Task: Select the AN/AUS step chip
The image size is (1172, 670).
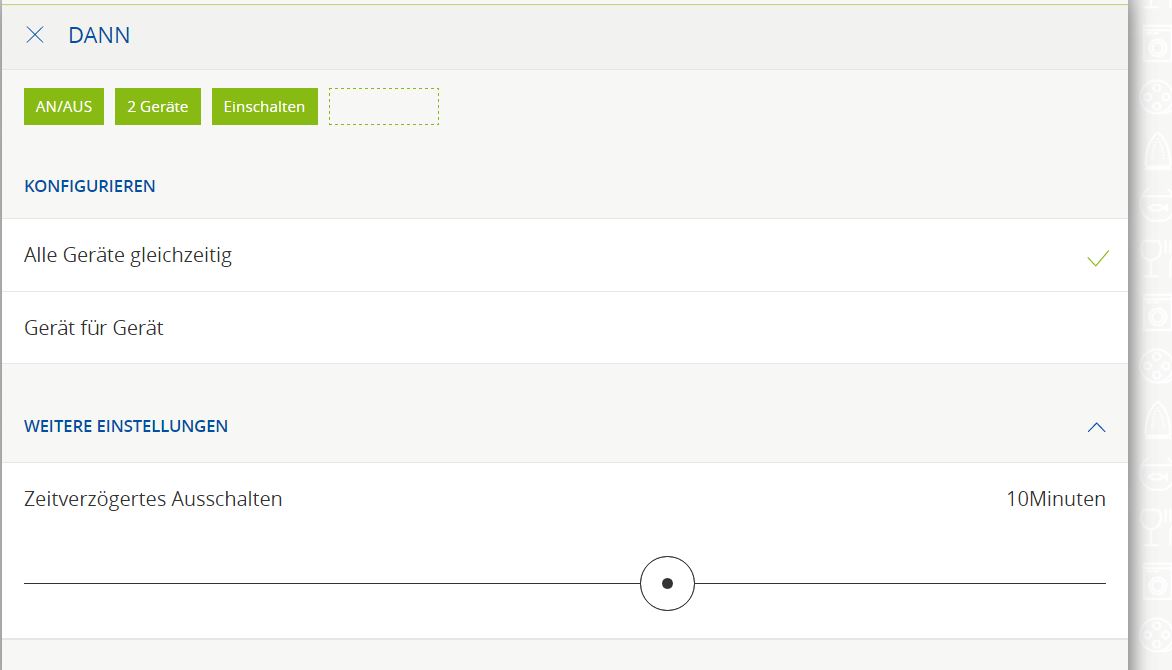Action: click(x=64, y=107)
